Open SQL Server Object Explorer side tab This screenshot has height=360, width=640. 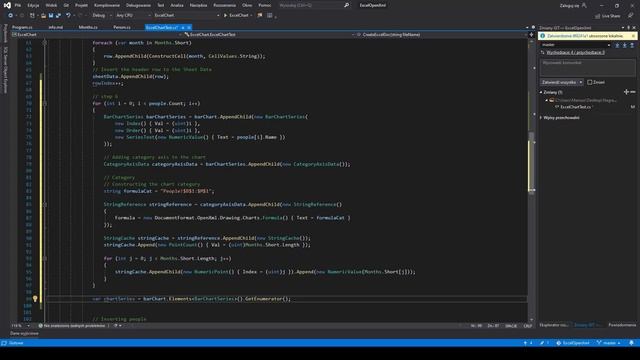[x=5, y=70]
